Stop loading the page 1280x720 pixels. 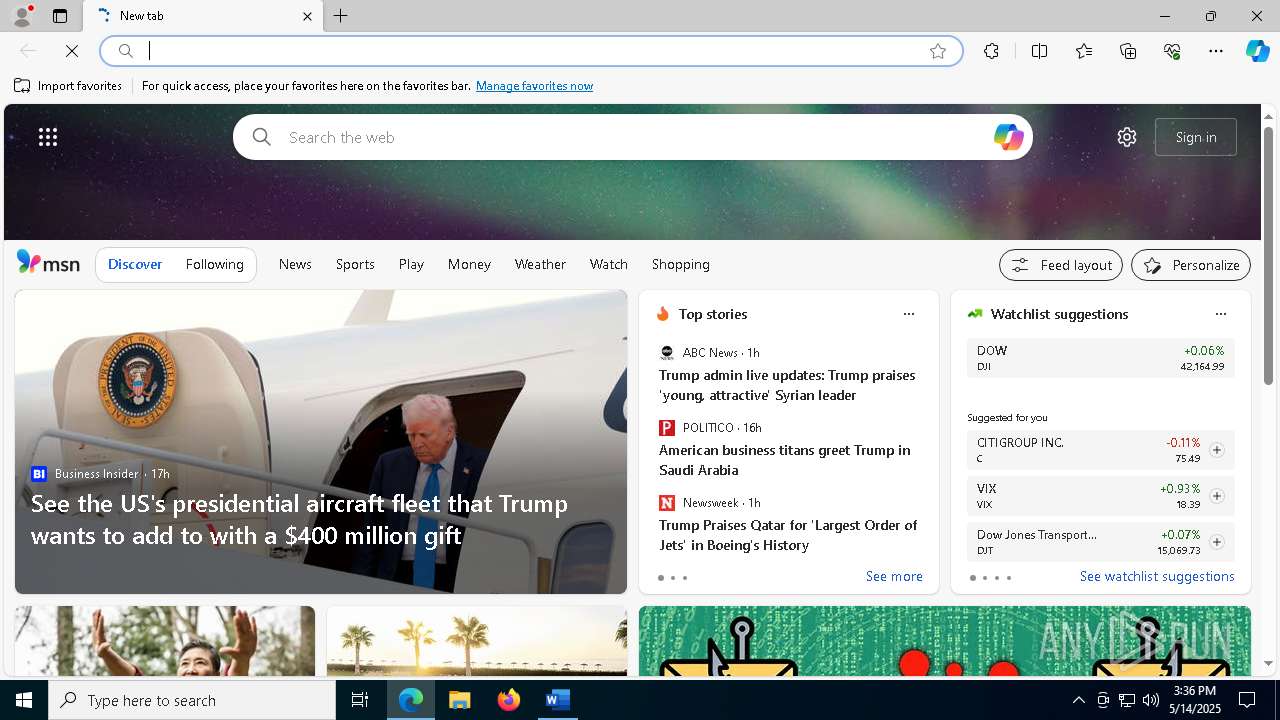click(72, 51)
